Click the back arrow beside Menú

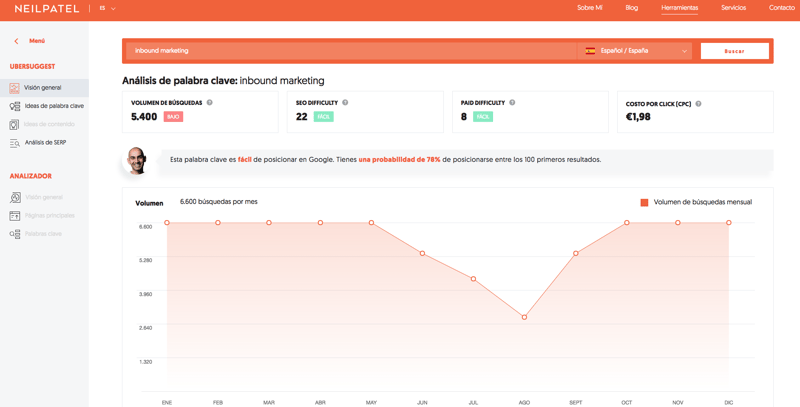coord(16,41)
